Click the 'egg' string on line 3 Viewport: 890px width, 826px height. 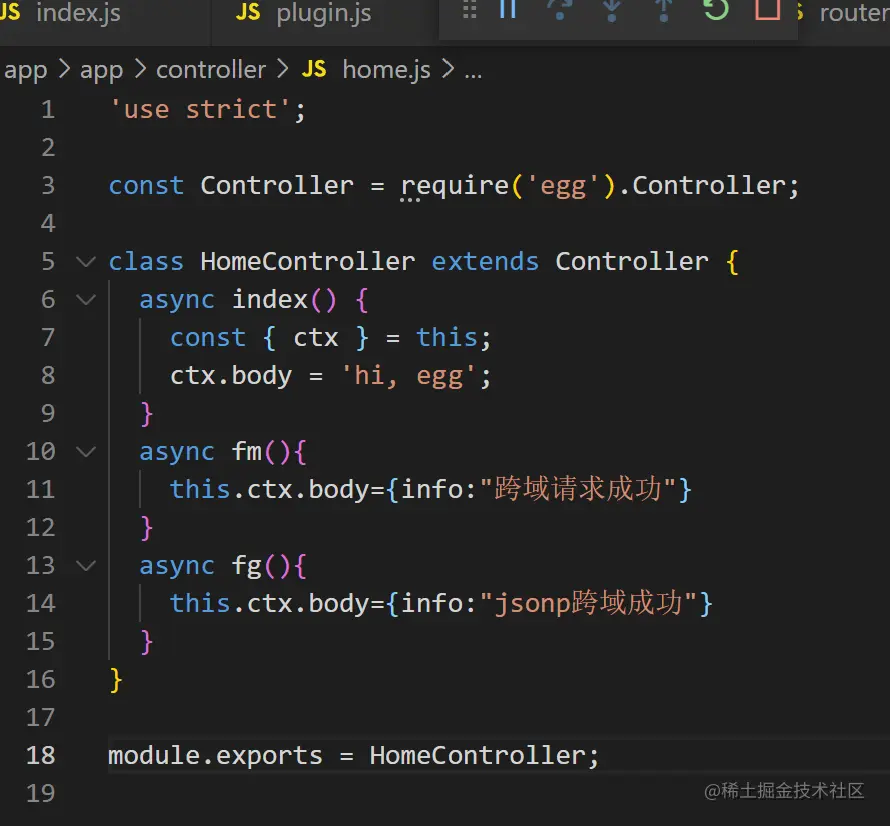pyautogui.click(x=562, y=186)
